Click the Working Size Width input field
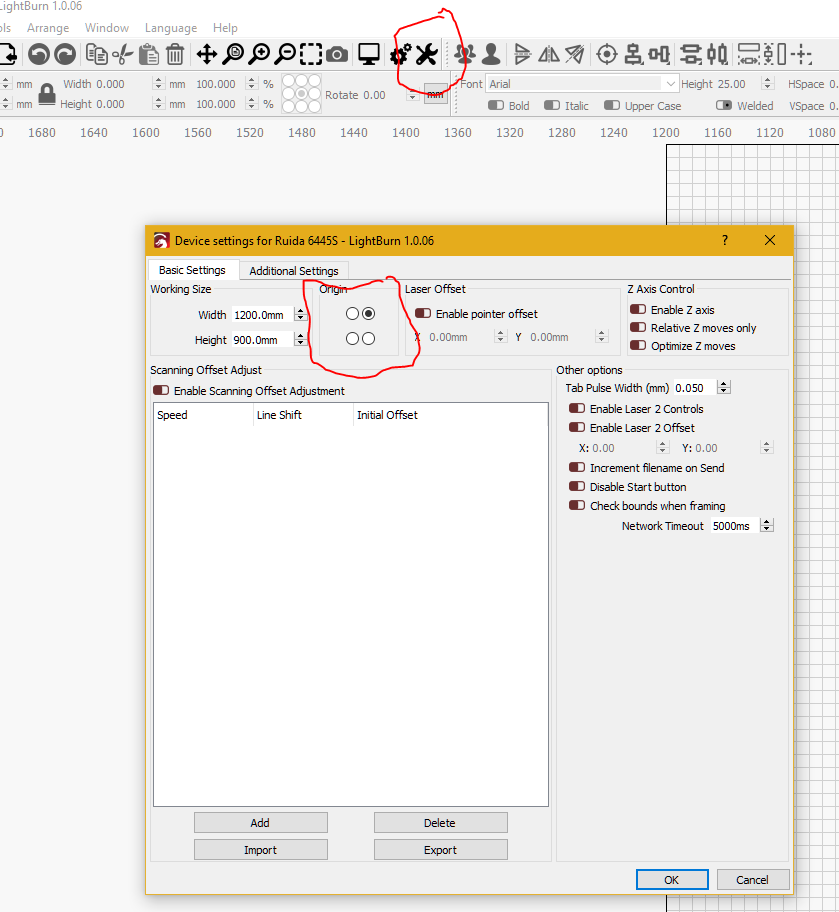This screenshot has height=912, width=839. click(258, 314)
